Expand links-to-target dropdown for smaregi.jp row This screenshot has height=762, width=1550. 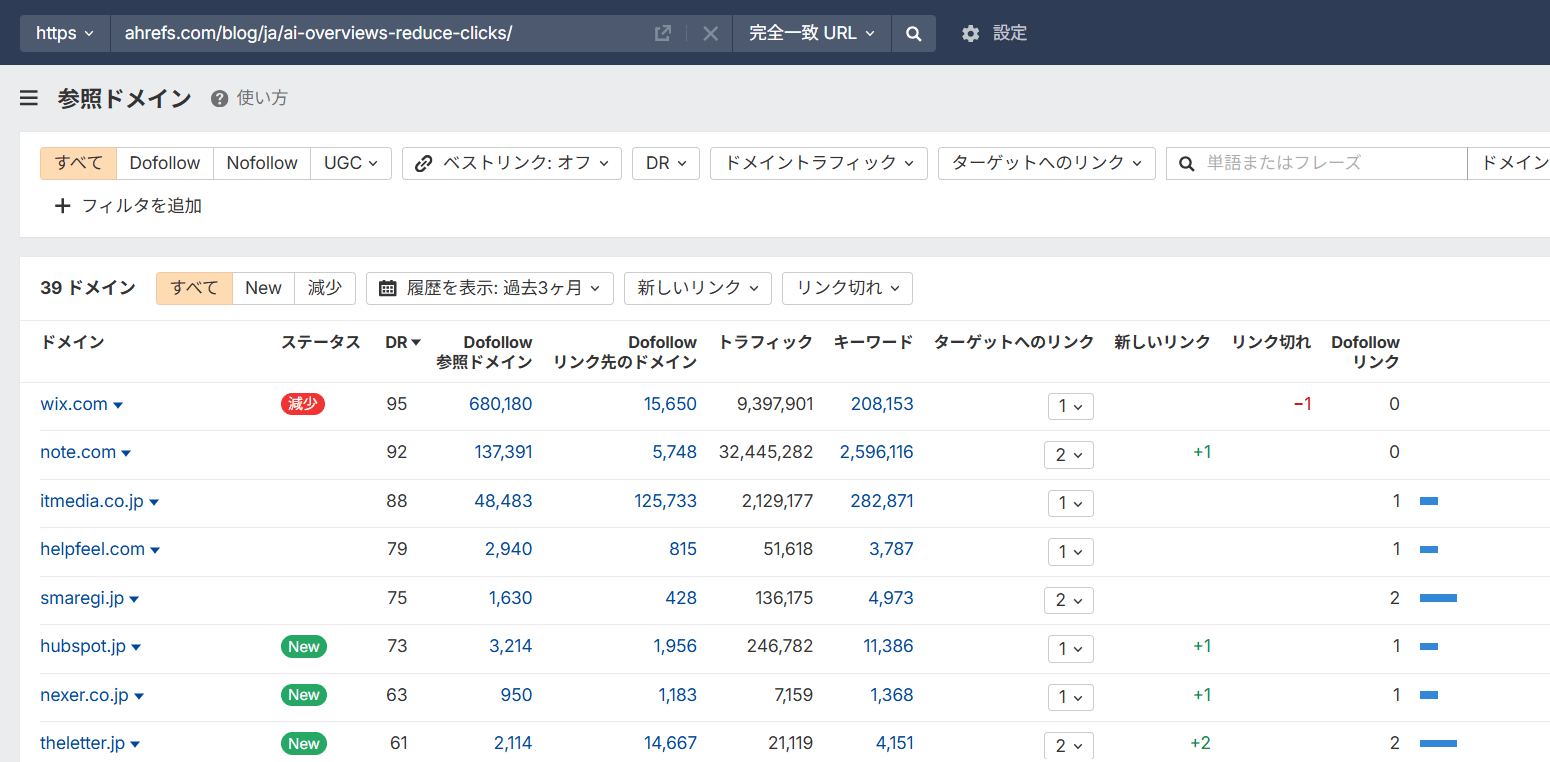pyautogui.click(x=1069, y=600)
